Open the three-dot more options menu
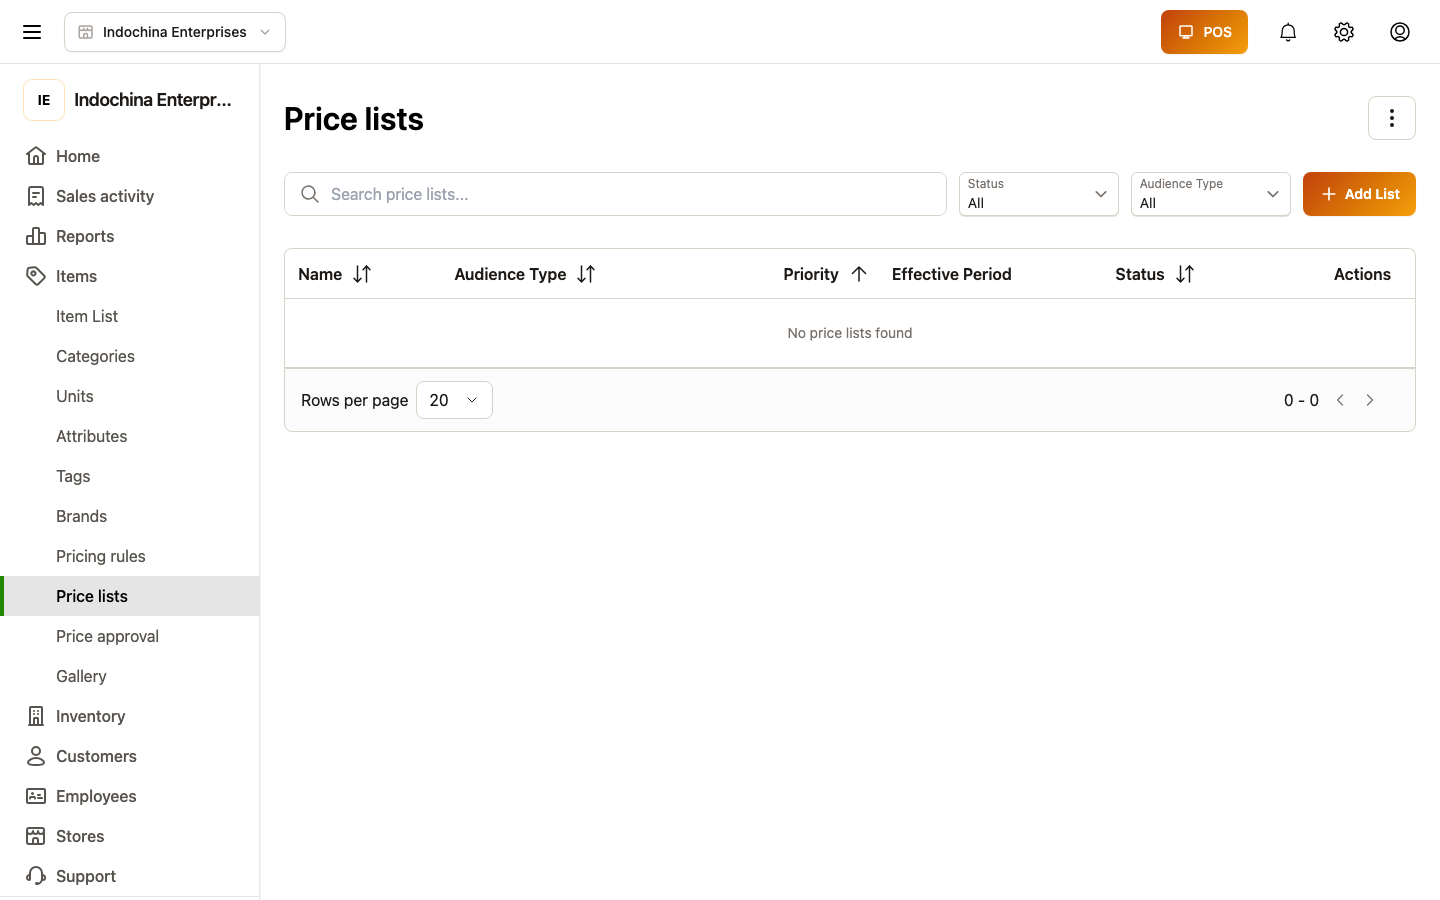Screen dimensions: 1440x900 (1392, 118)
